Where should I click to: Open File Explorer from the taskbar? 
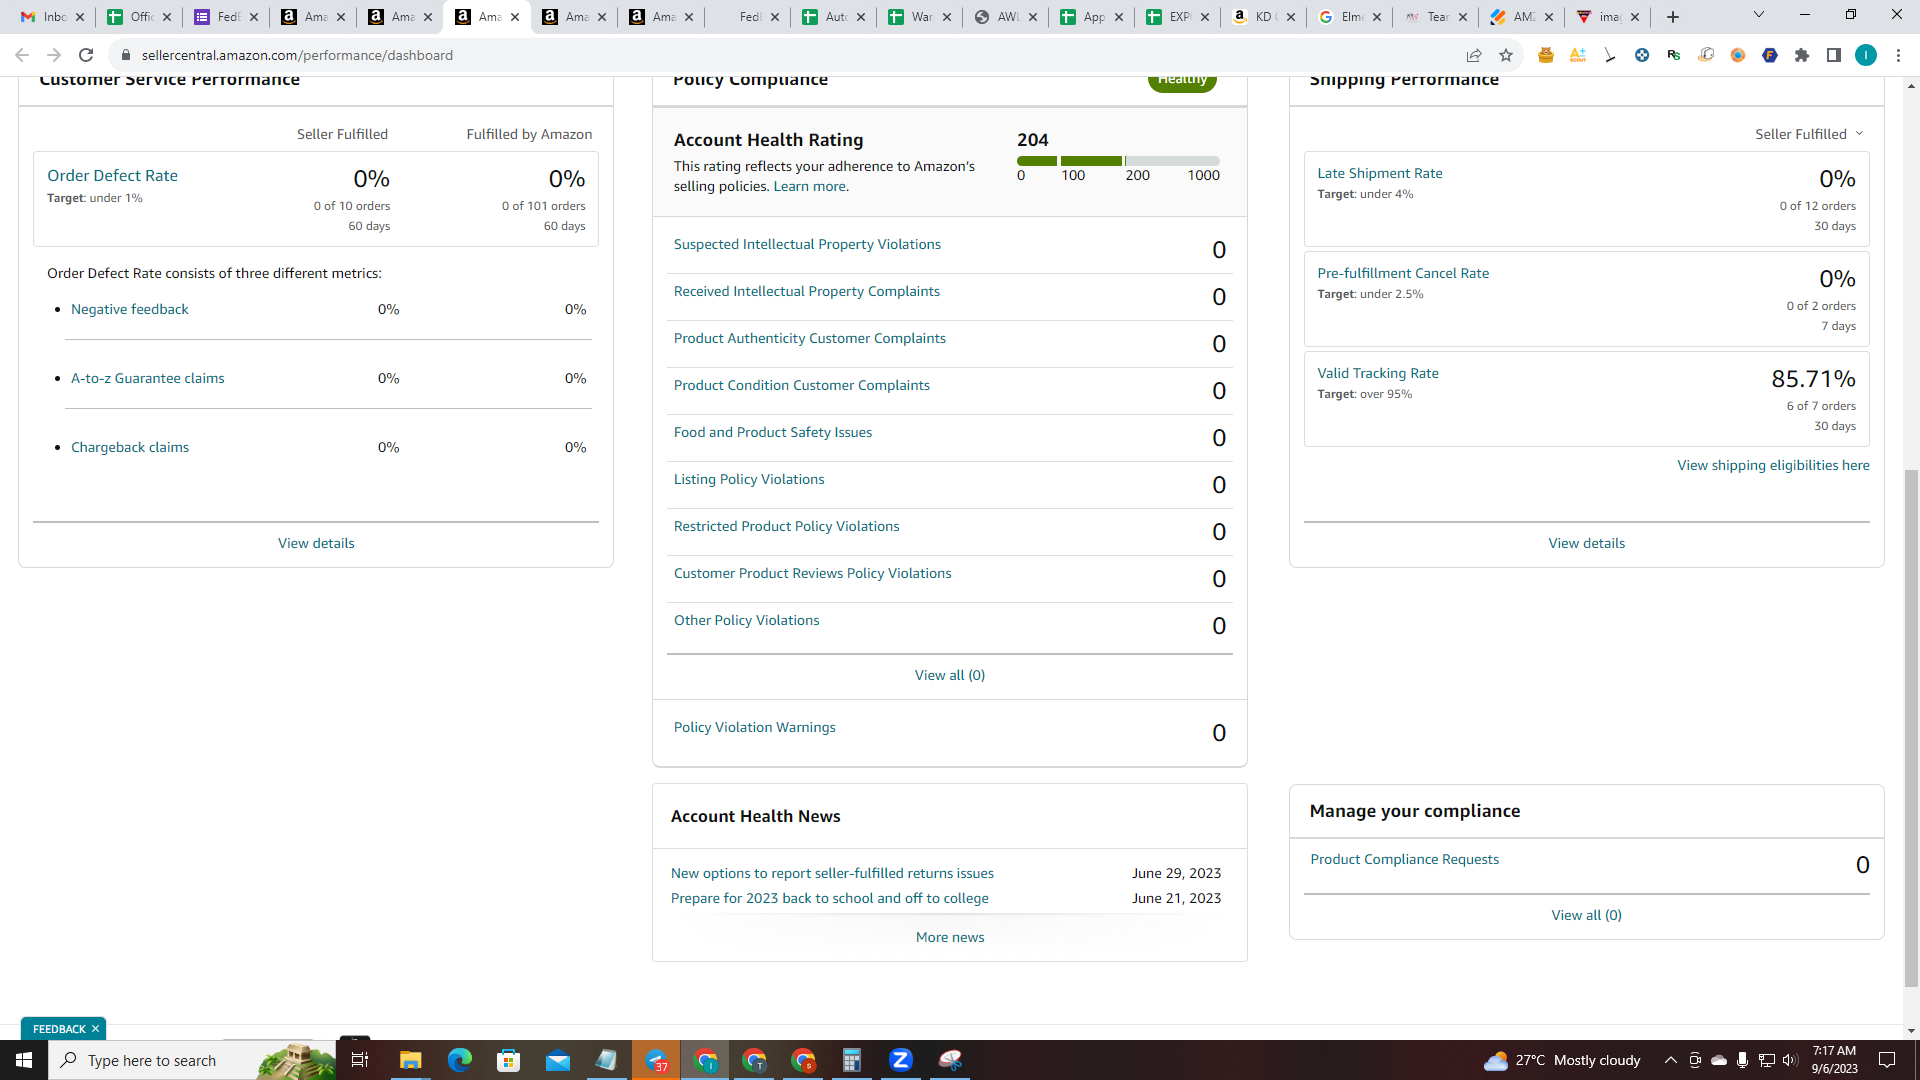point(410,1060)
